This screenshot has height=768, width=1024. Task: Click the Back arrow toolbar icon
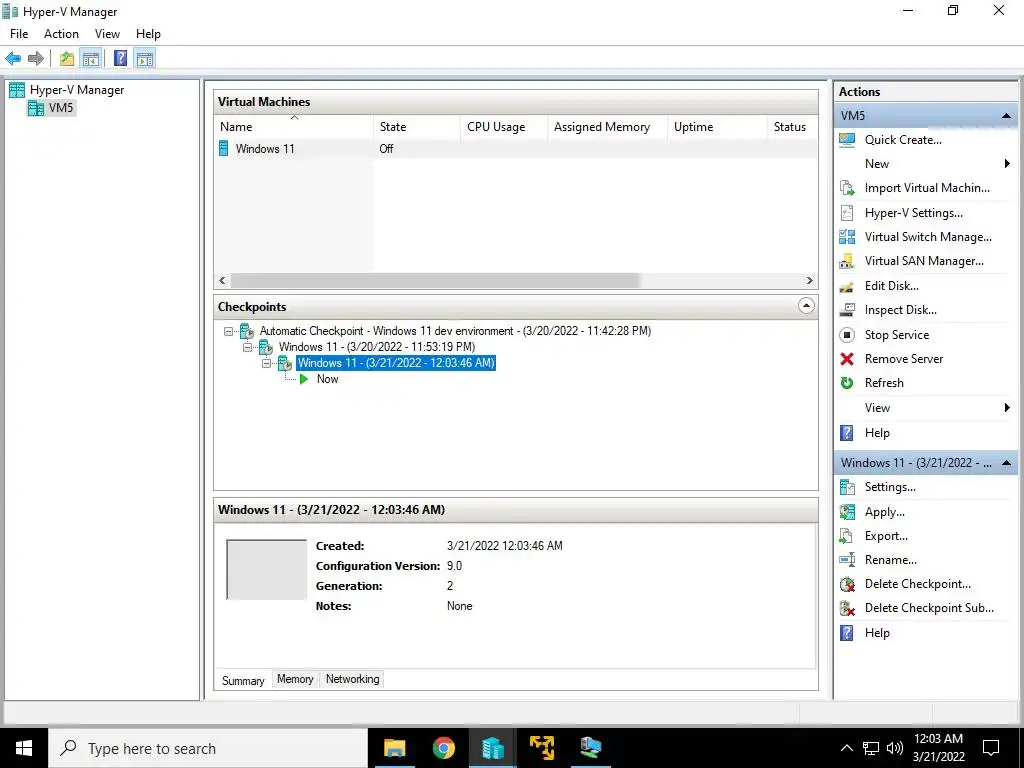click(13, 59)
